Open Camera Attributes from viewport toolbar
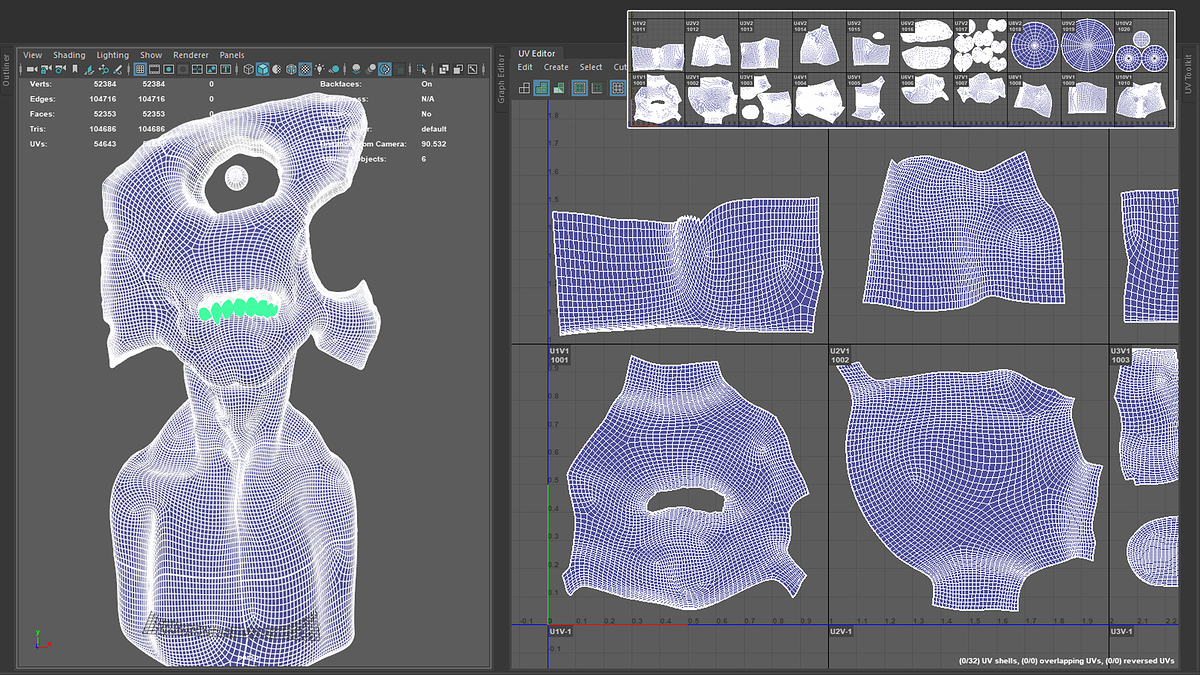This screenshot has width=1200, height=675. point(60,69)
